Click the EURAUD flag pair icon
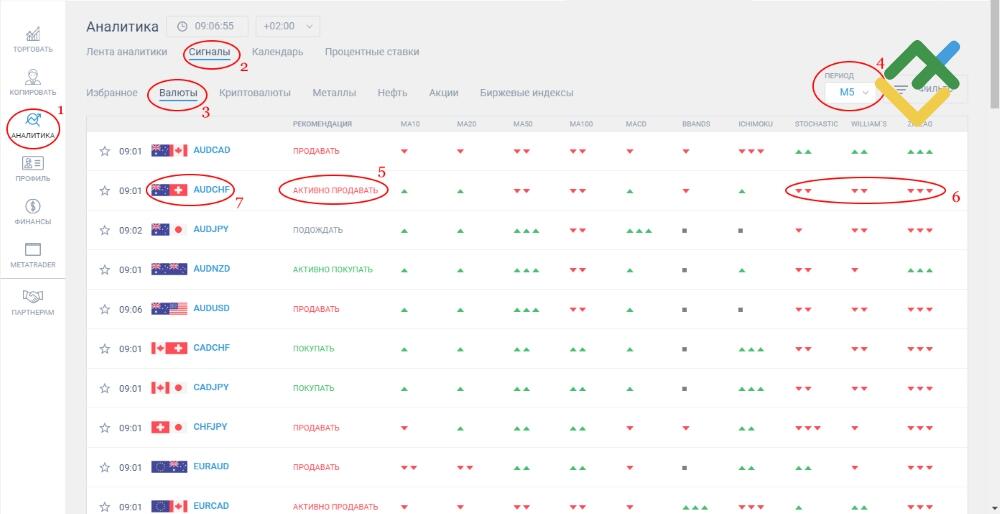 coord(169,467)
